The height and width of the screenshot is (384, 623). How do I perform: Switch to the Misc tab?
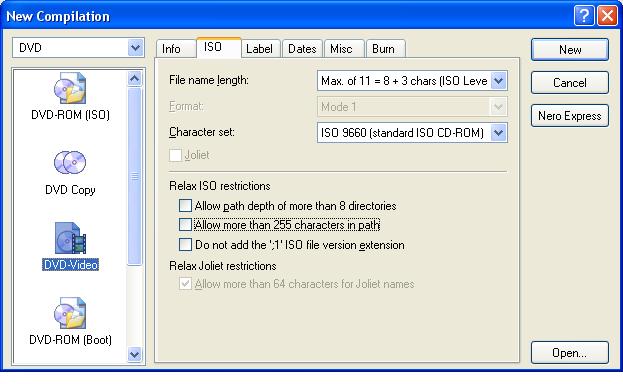(344, 49)
